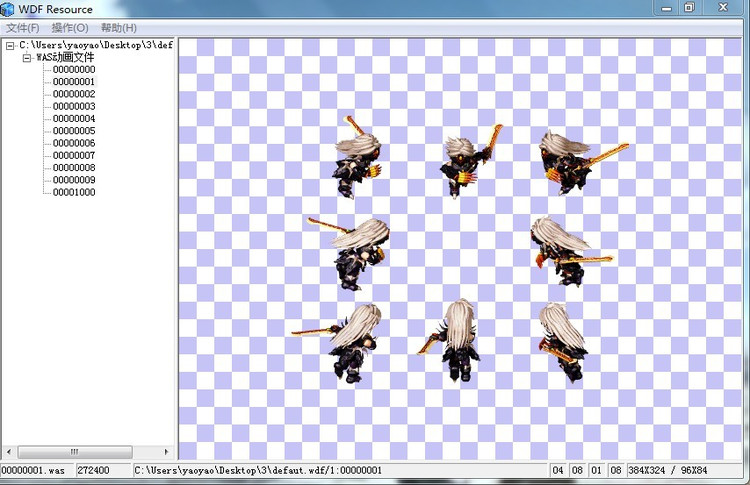The height and width of the screenshot is (485, 750).
Task: Open the 帮助(H) menu
Action: (x=118, y=28)
